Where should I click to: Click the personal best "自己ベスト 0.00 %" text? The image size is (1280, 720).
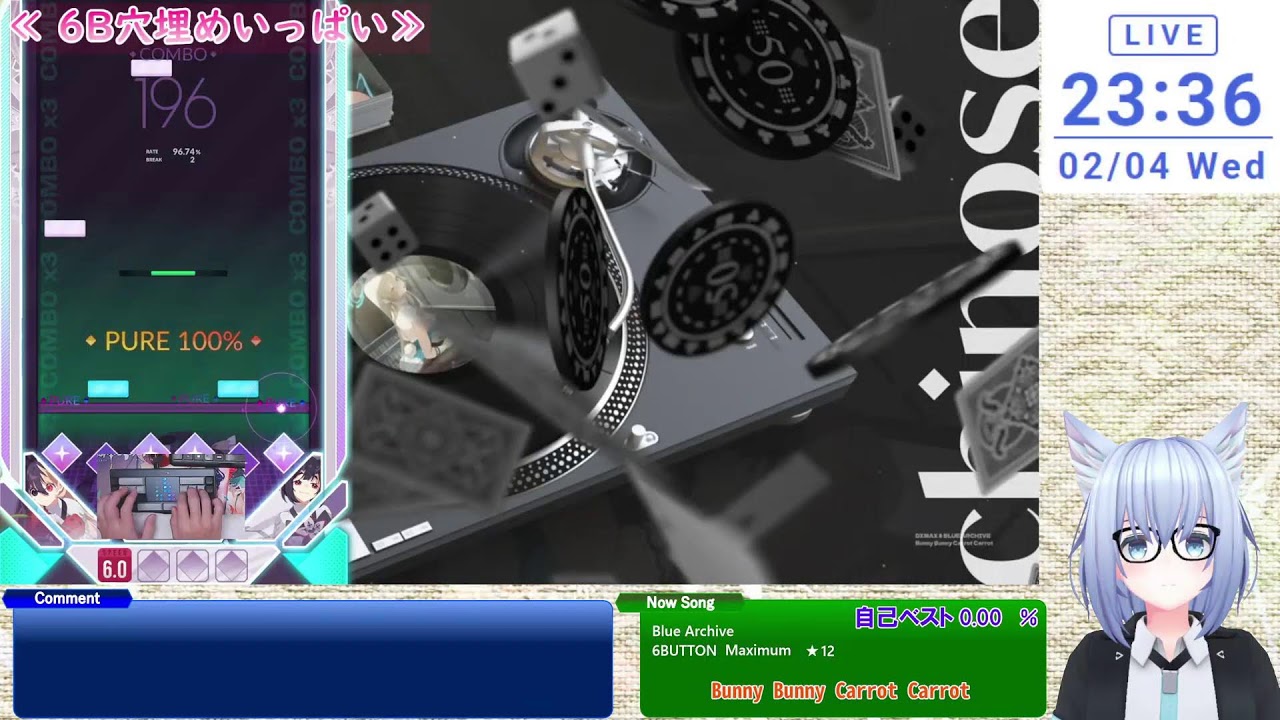point(946,618)
